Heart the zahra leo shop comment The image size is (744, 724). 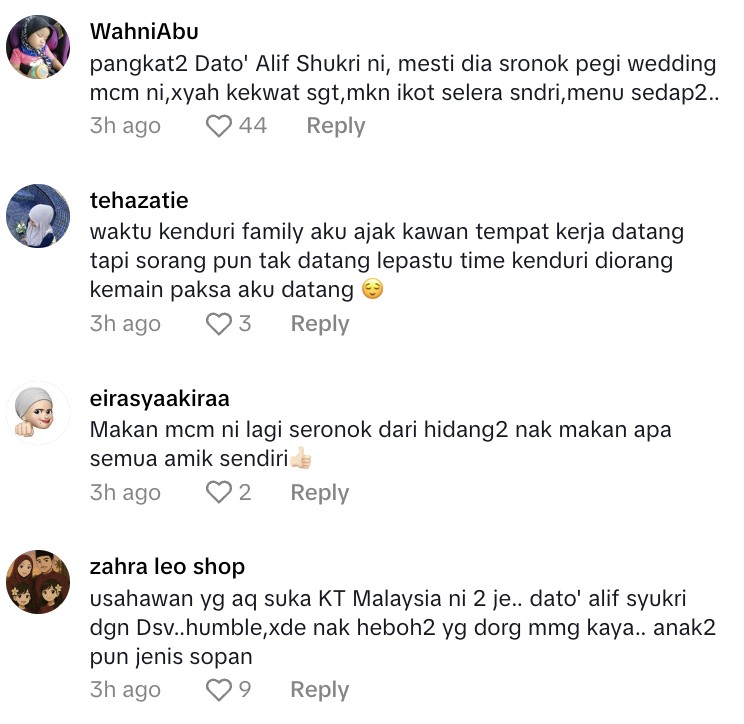(x=219, y=690)
